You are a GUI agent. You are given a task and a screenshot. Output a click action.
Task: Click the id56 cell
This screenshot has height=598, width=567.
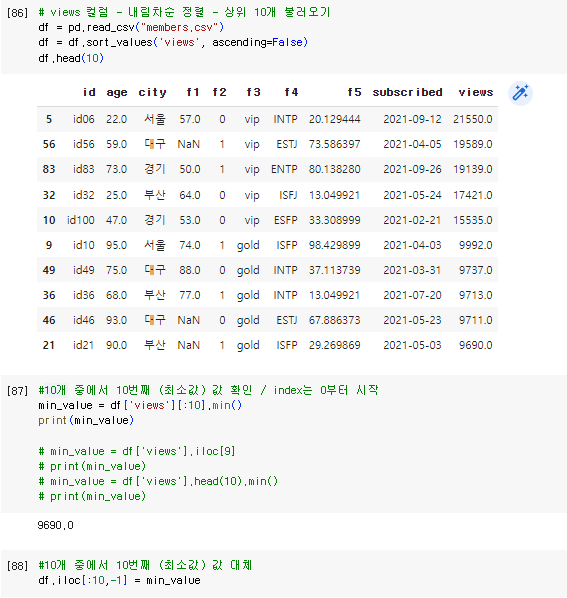tap(84, 144)
